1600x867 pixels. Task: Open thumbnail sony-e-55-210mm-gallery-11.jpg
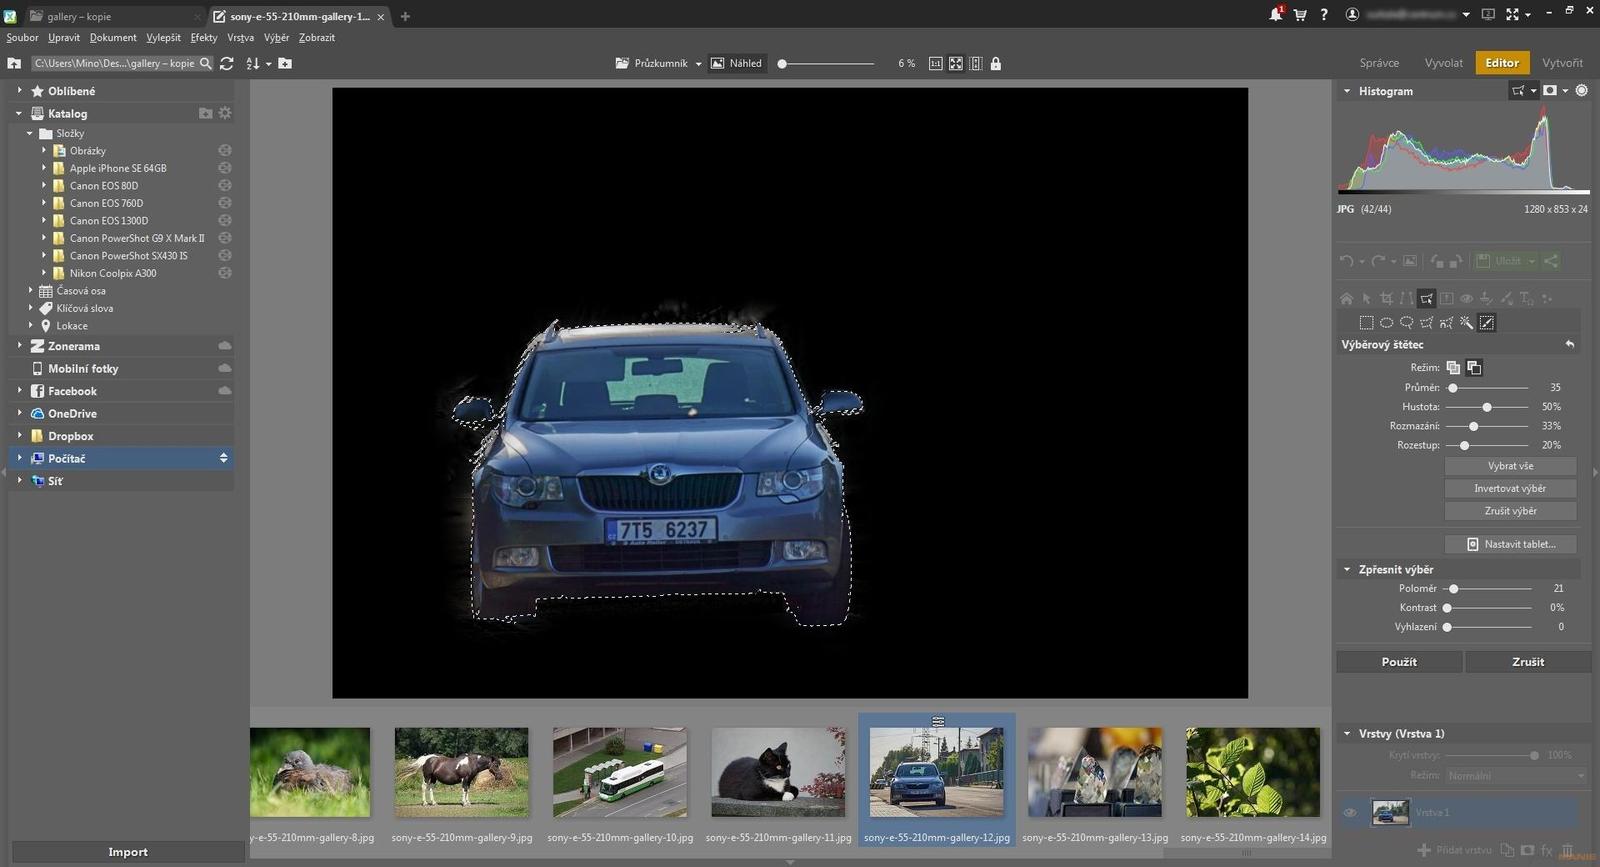(778, 772)
